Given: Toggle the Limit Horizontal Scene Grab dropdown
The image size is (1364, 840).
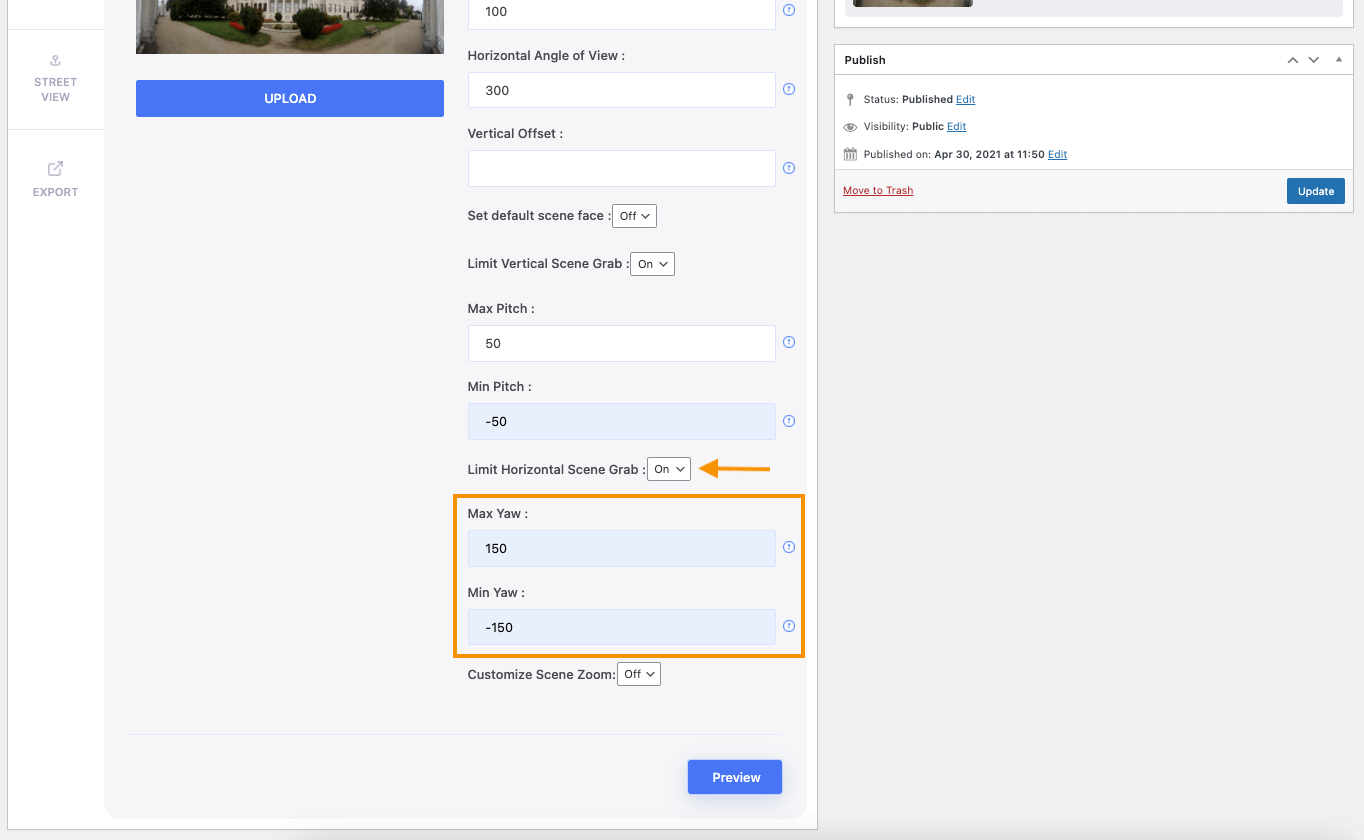Looking at the screenshot, I should click(669, 469).
